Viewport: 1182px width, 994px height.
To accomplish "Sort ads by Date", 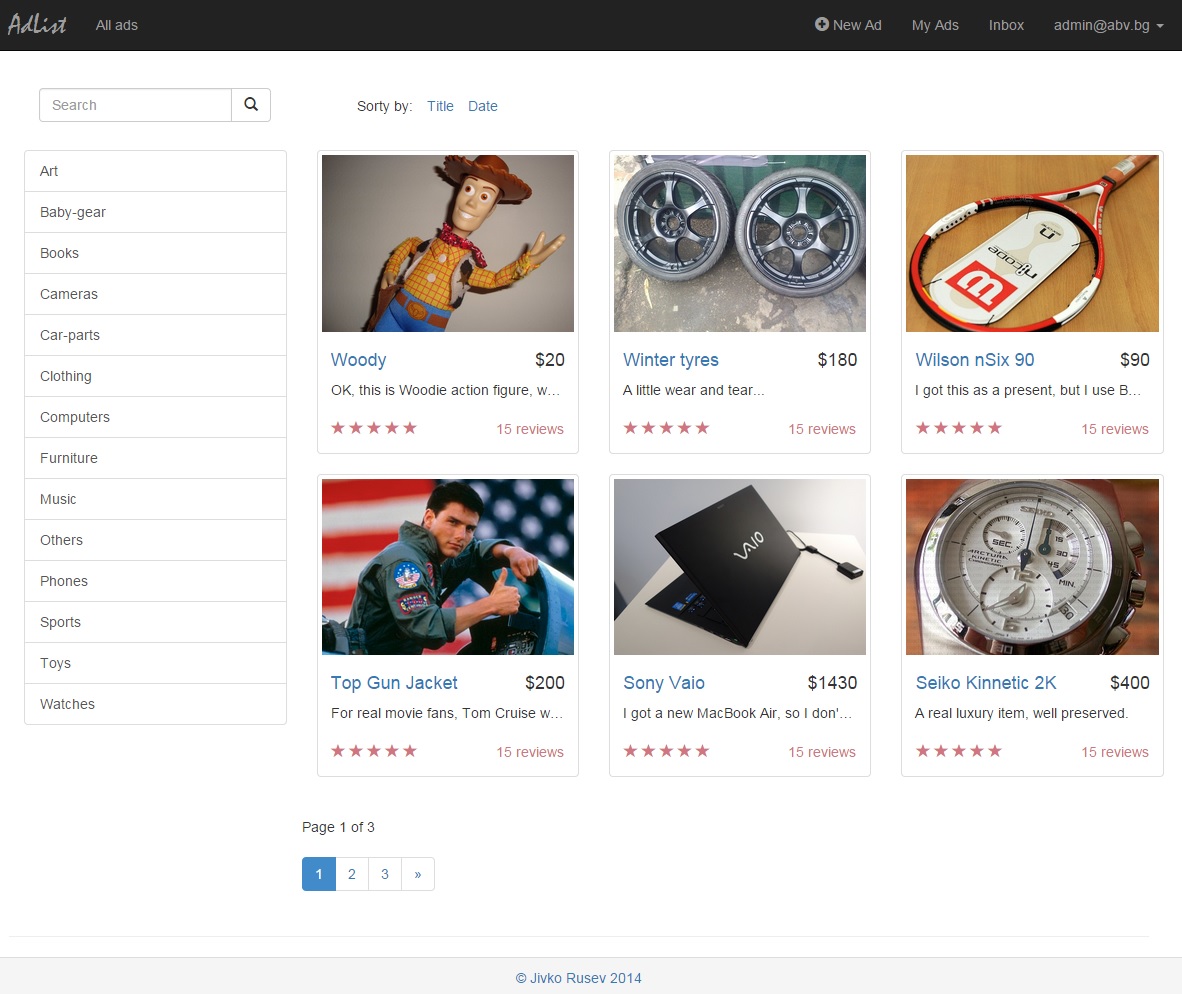I will (x=482, y=106).
